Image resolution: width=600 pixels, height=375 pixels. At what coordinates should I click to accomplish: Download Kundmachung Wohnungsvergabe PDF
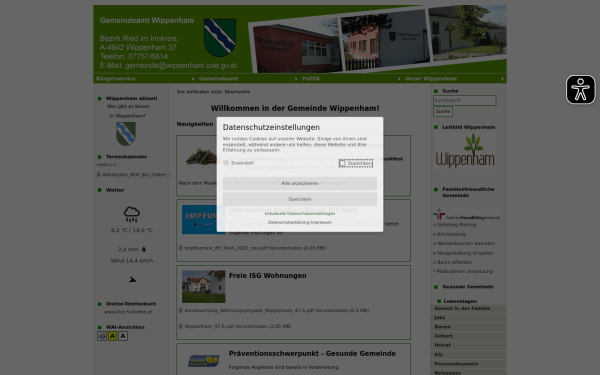click(x=277, y=310)
